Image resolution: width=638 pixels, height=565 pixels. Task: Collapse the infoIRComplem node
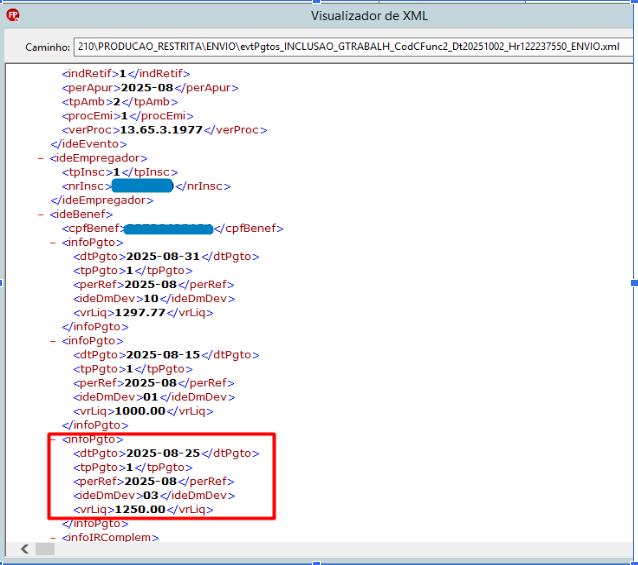52,537
